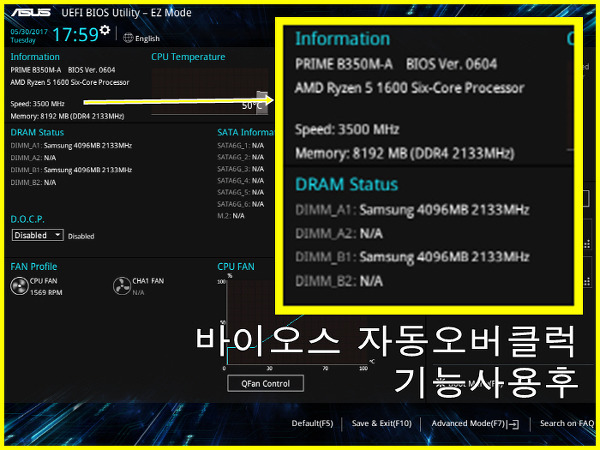This screenshot has height=450, width=600.
Task: Click the Tuesday weekday label
Action: point(23,40)
